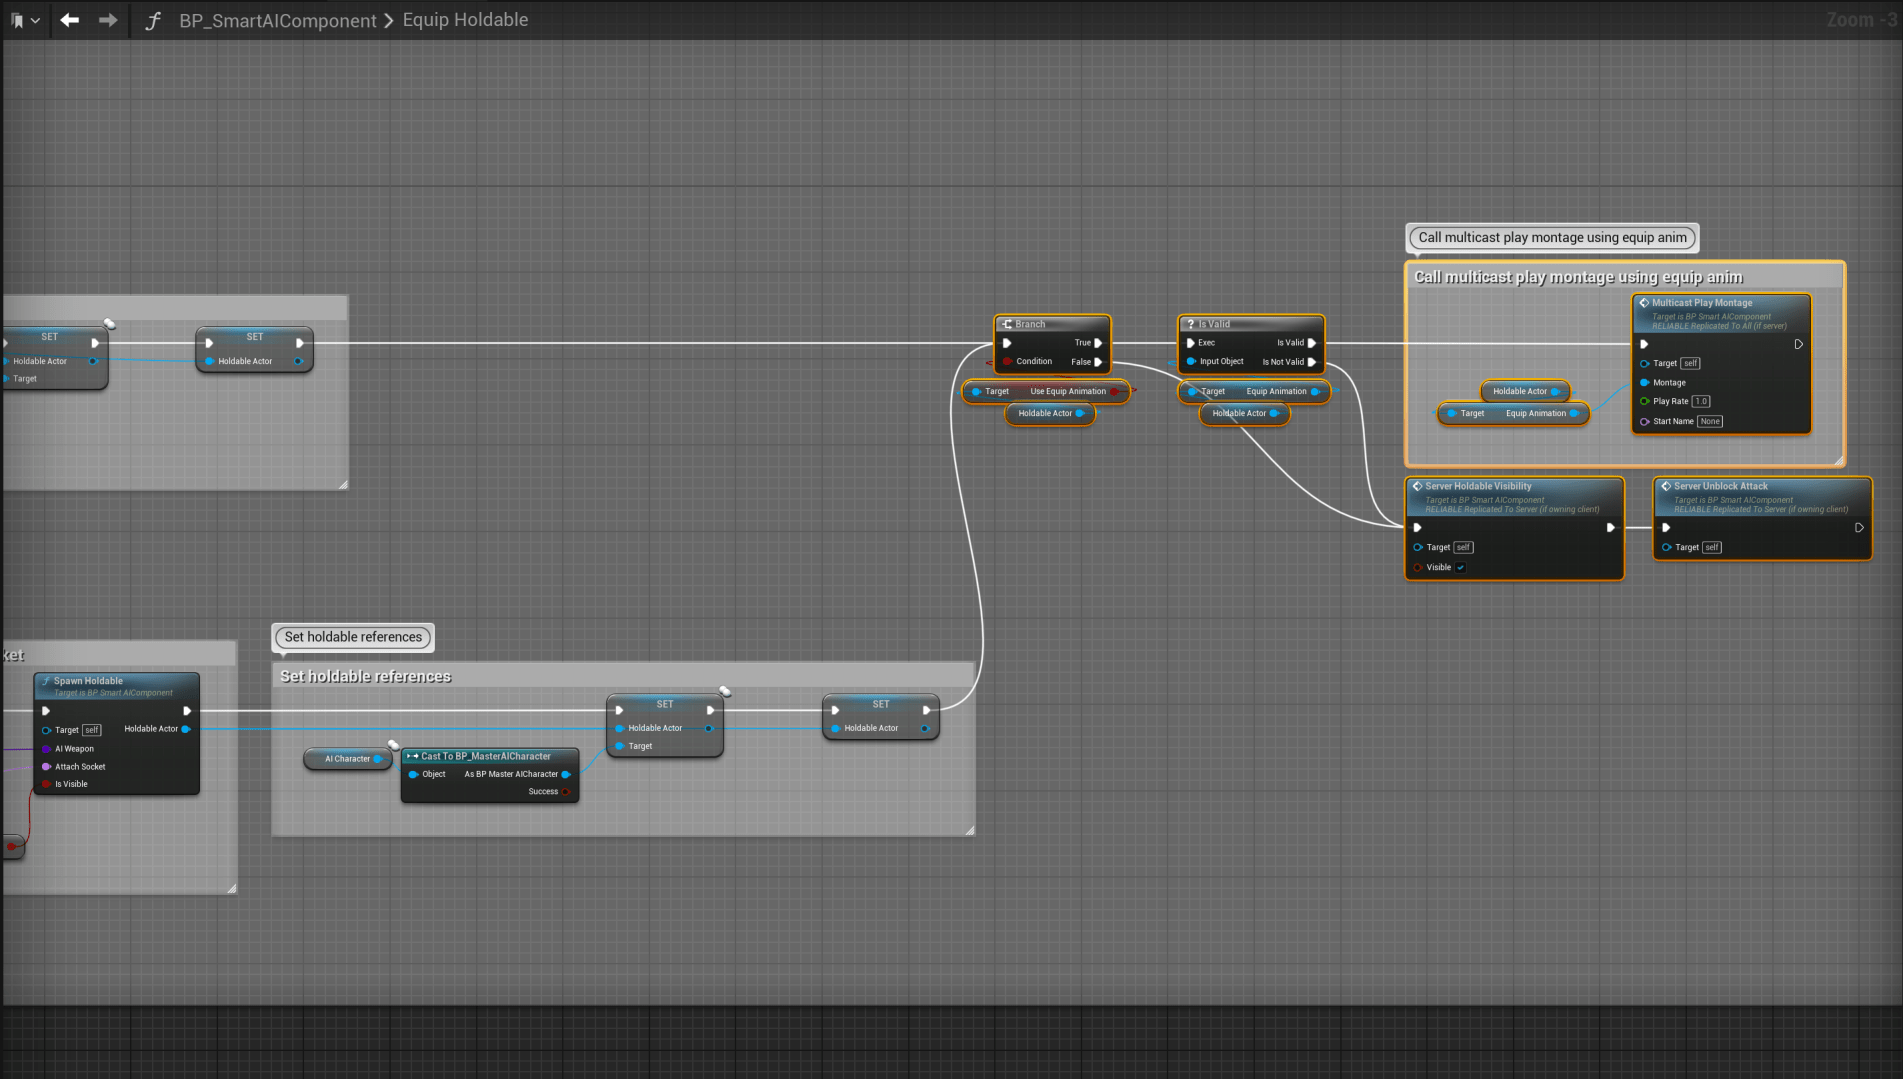1903x1079 pixels.
Task: Click the 'Set holdable references' comment bubble
Action: coord(353,637)
